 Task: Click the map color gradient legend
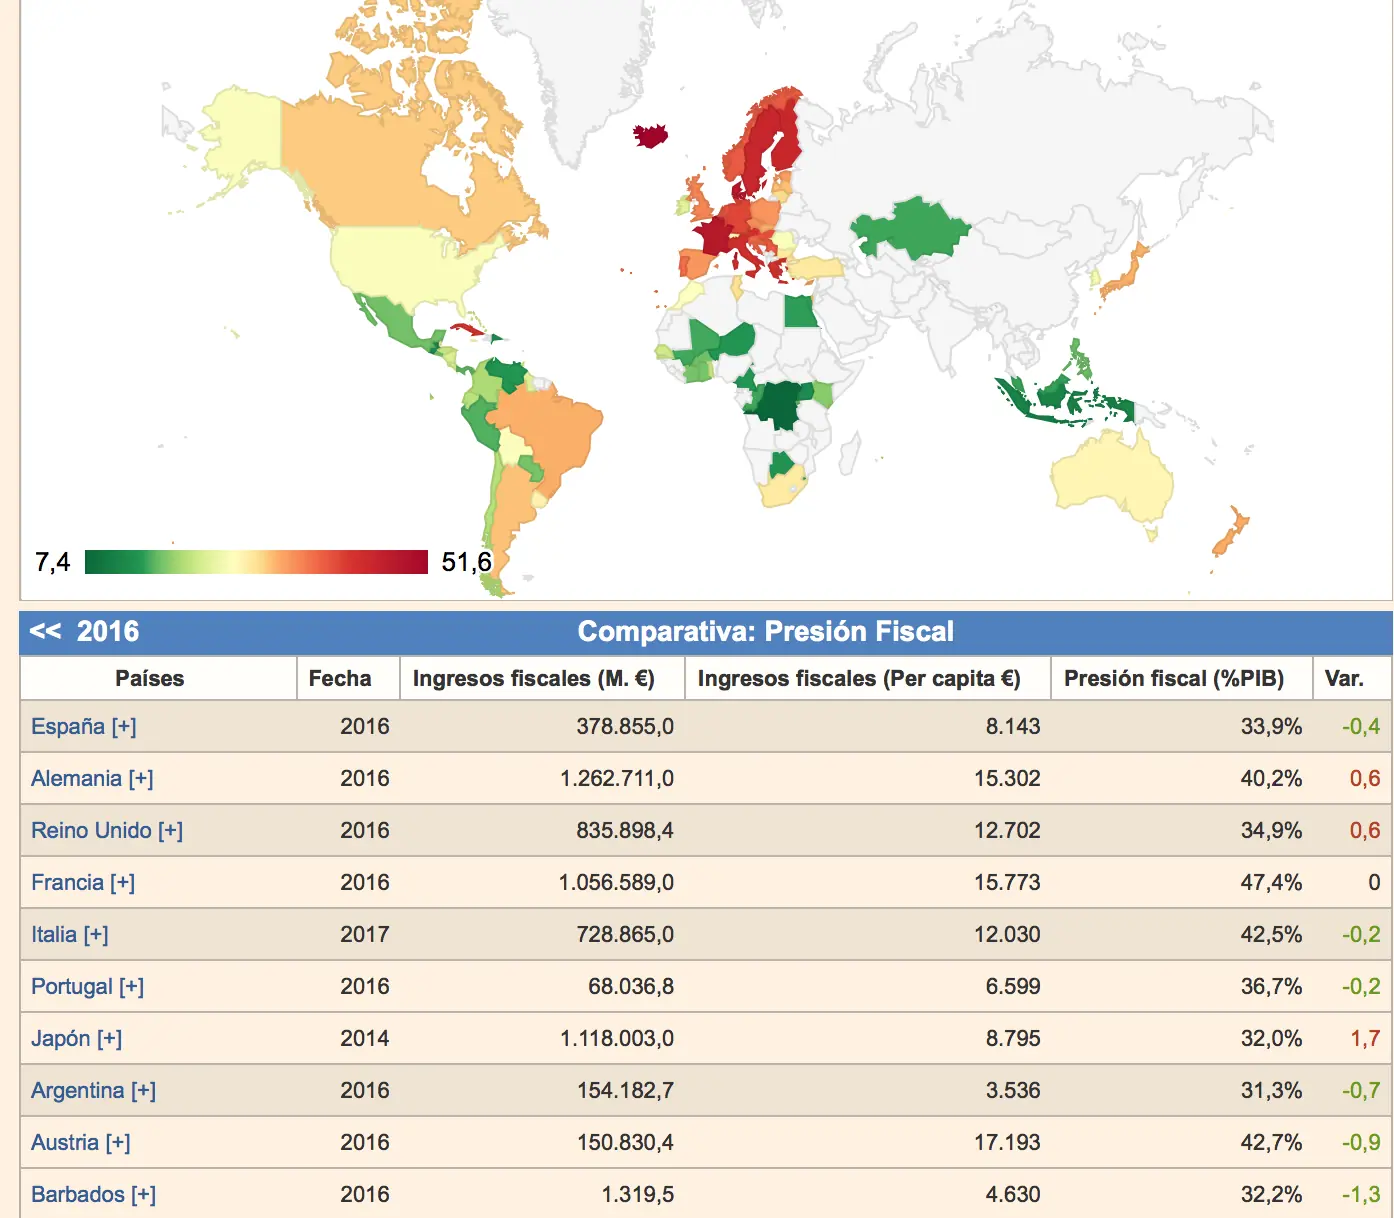tap(256, 562)
